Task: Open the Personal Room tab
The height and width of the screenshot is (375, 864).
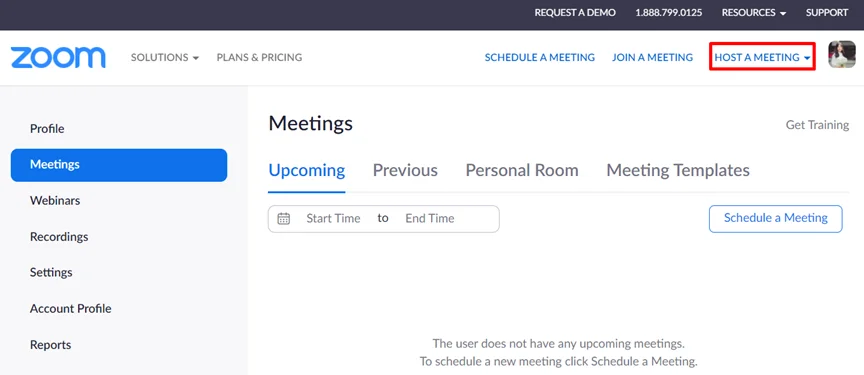Action: coord(522,170)
